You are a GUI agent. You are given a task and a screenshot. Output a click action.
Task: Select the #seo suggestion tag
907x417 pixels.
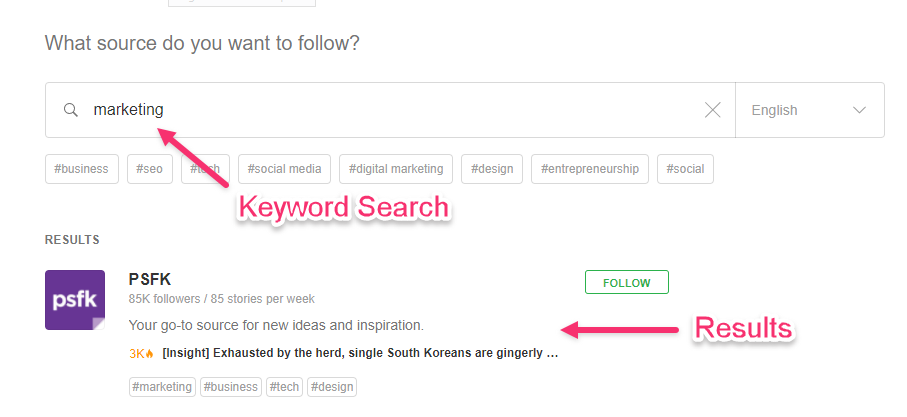click(150, 169)
